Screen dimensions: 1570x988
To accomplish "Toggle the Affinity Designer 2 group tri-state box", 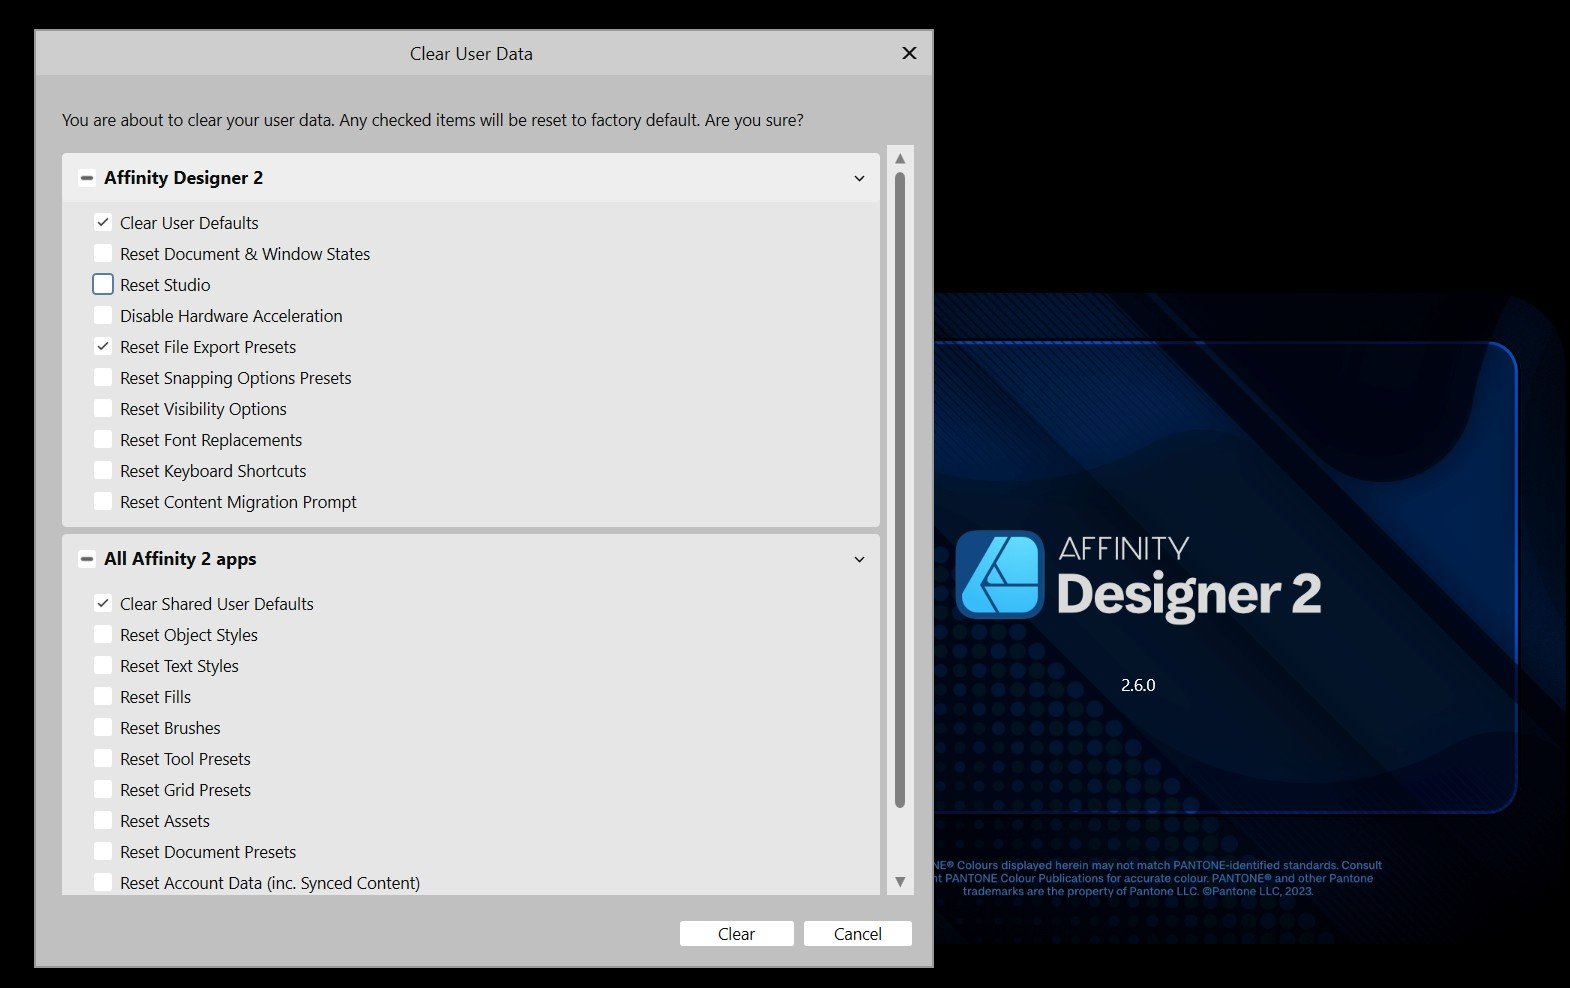I will [87, 178].
